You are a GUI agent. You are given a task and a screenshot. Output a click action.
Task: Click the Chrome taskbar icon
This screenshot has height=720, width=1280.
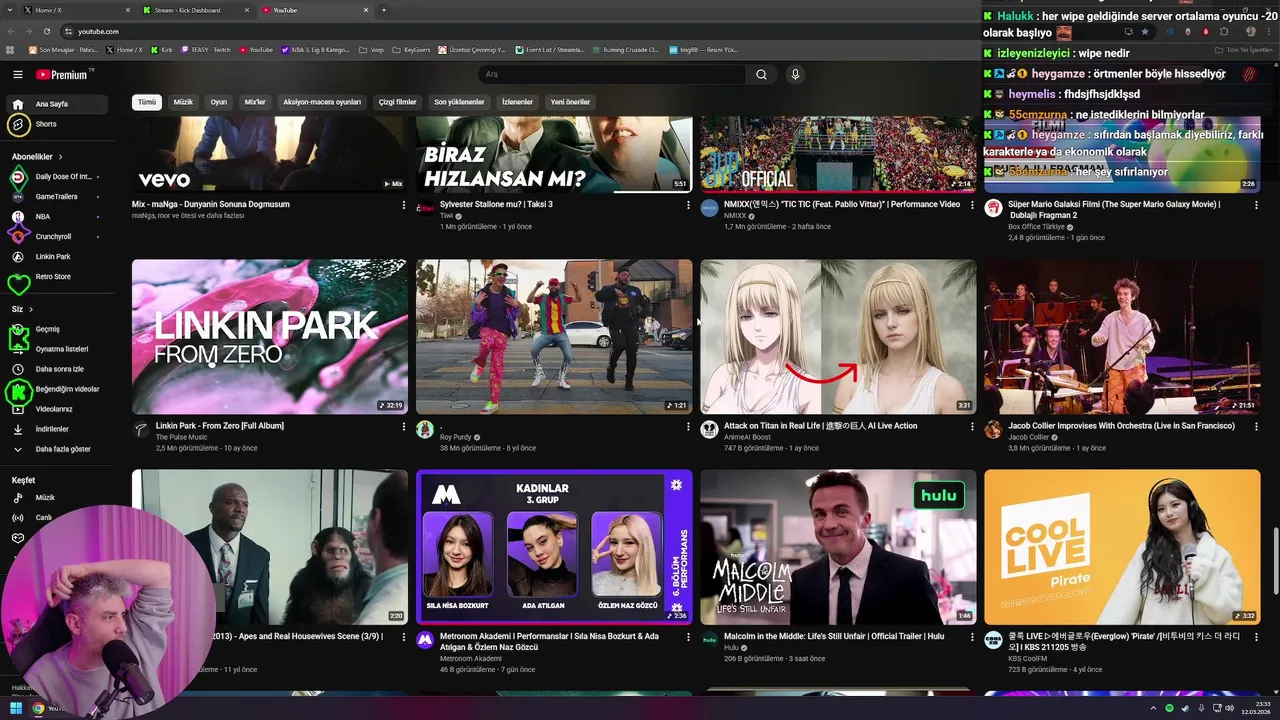coord(38,709)
